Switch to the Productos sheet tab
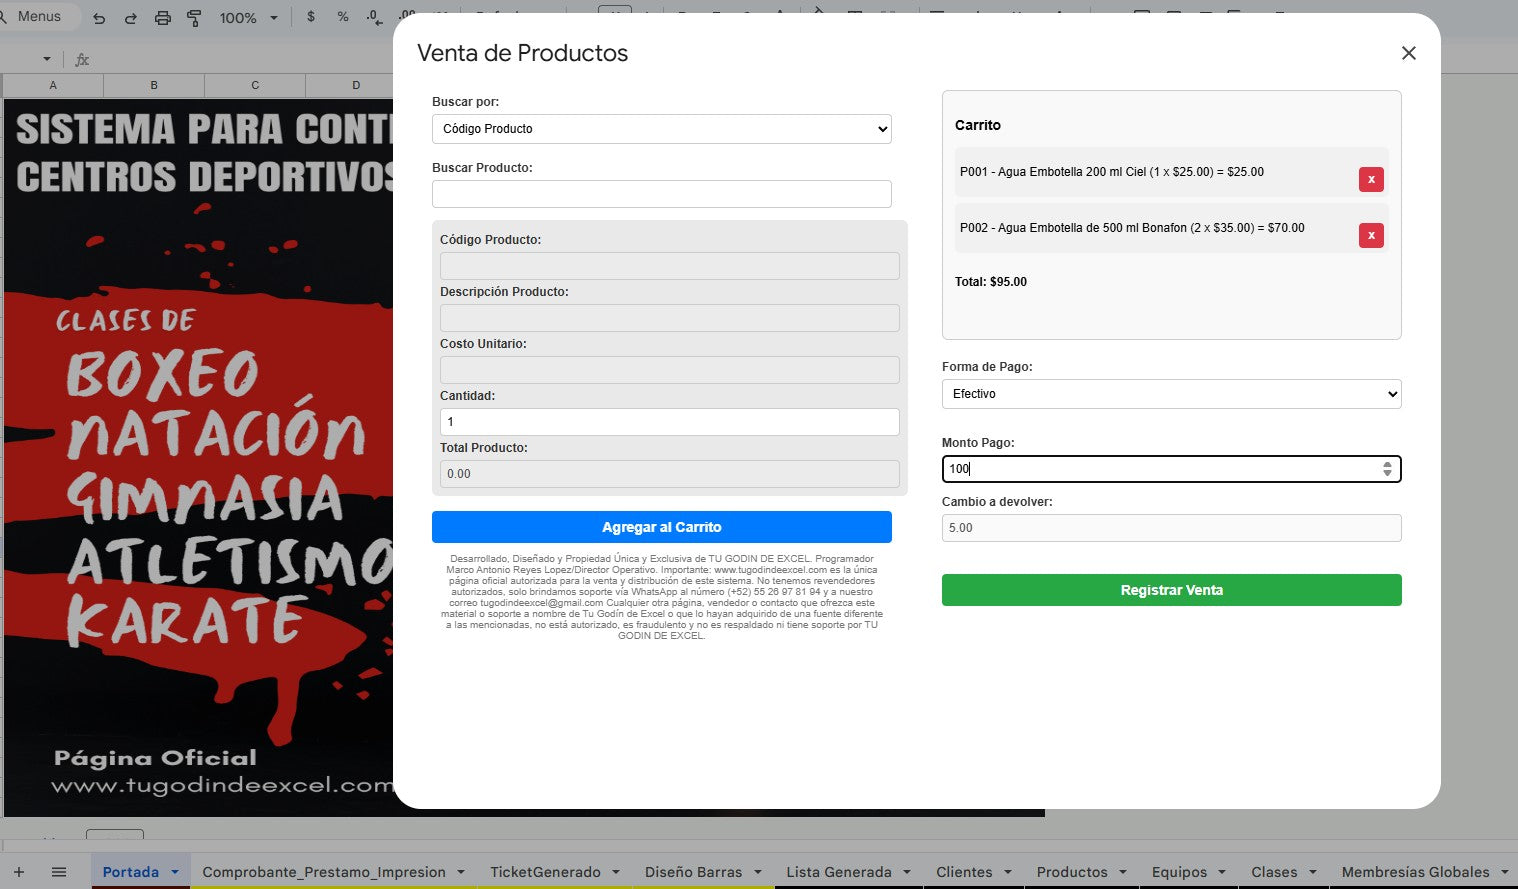The height and width of the screenshot is (889, 1518). pyautogui.click(x=1072, y=872)
